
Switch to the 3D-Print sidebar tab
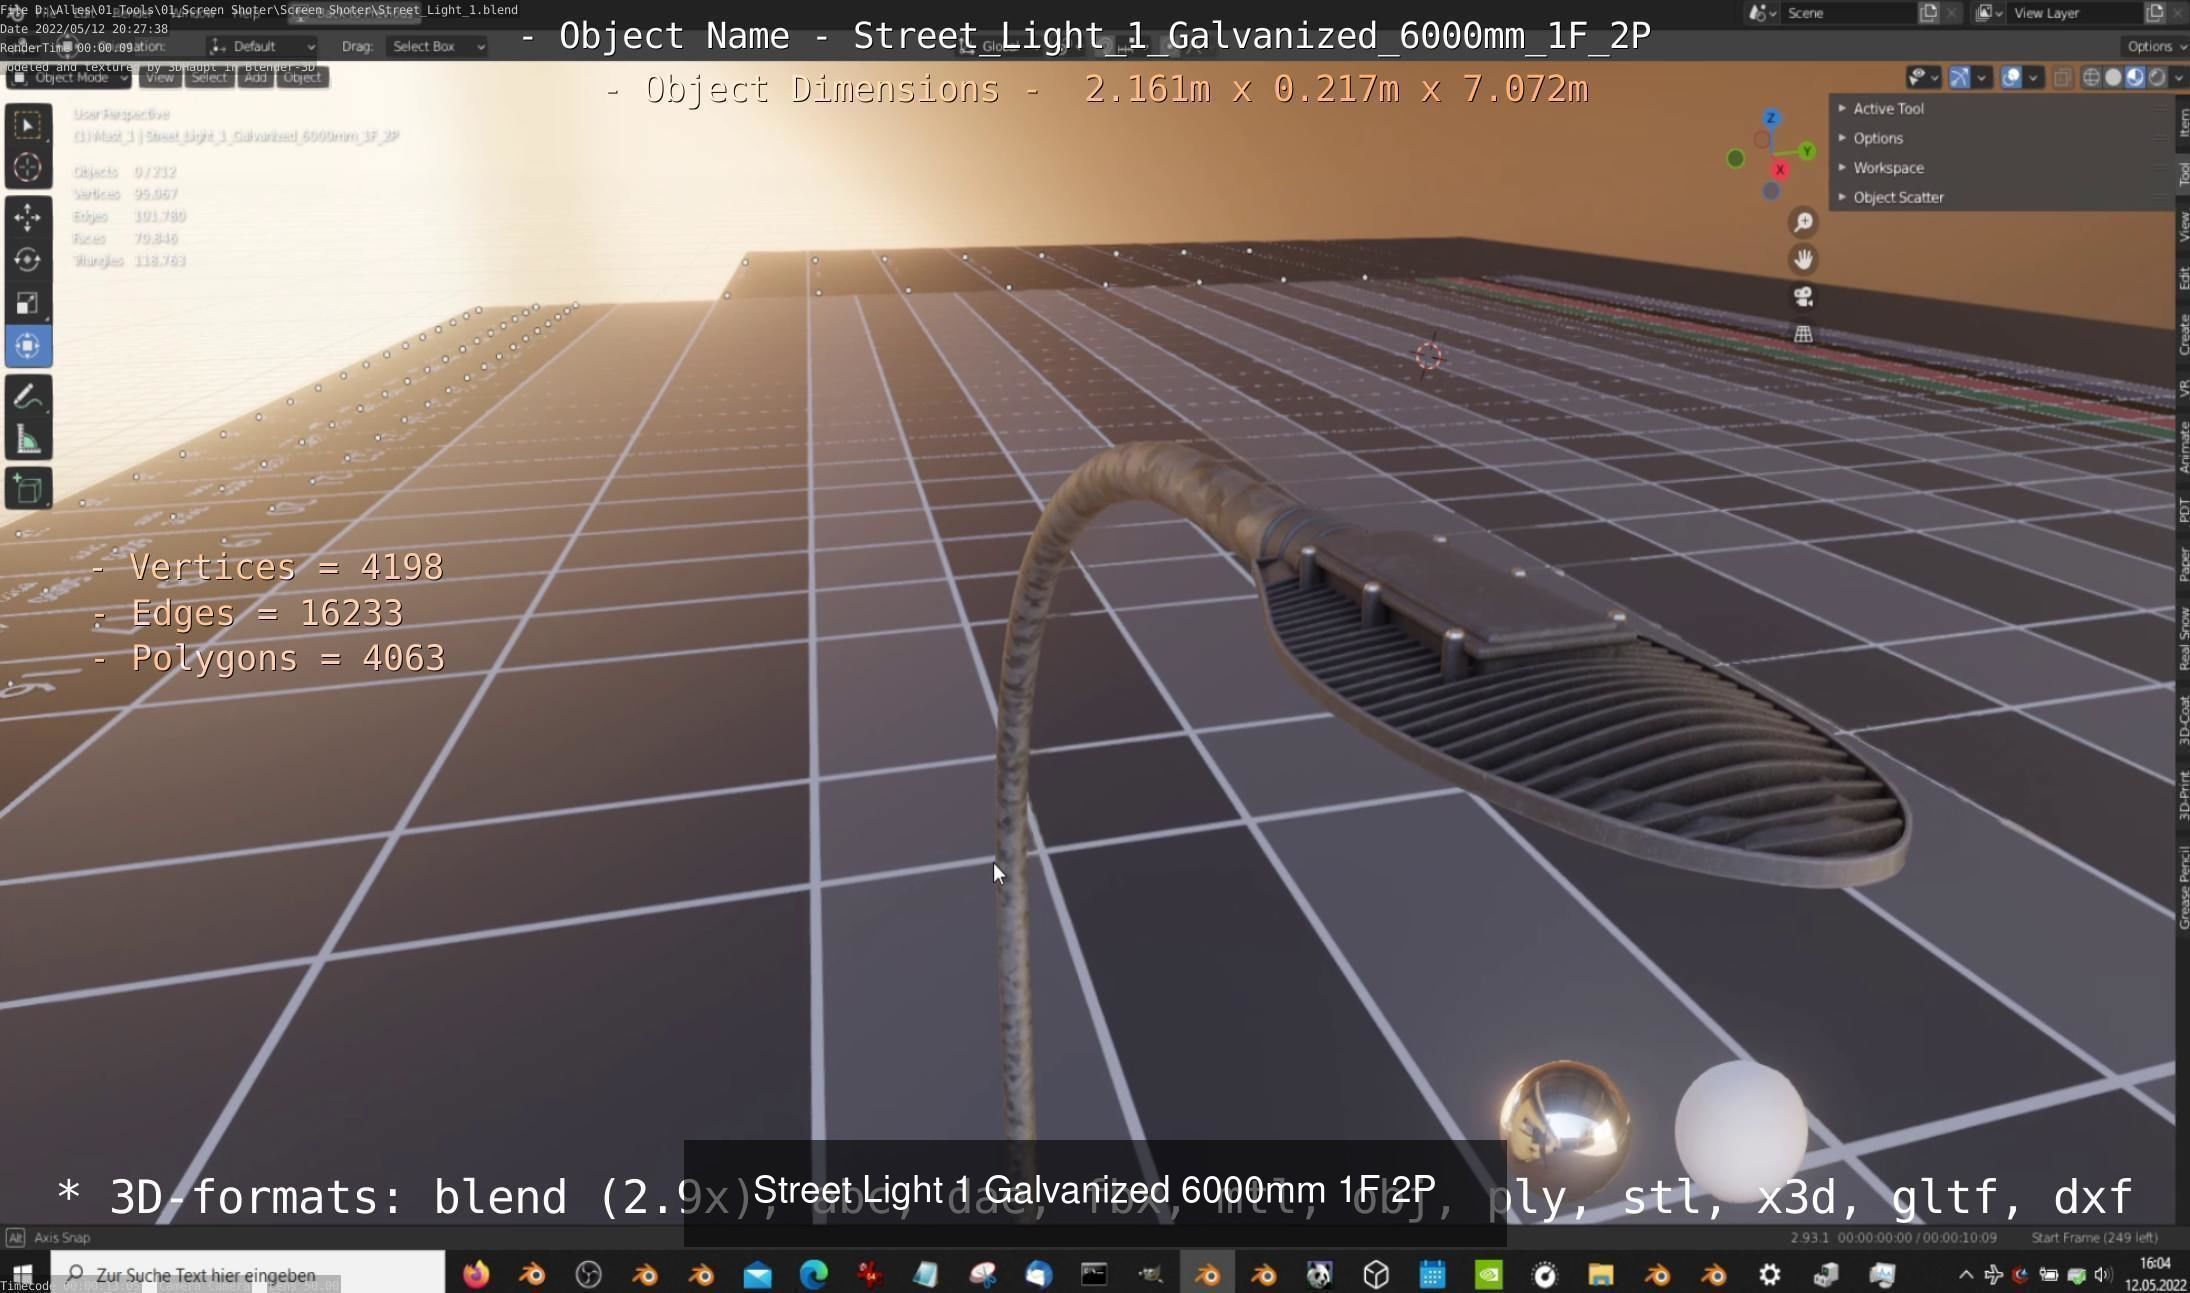2183,796
